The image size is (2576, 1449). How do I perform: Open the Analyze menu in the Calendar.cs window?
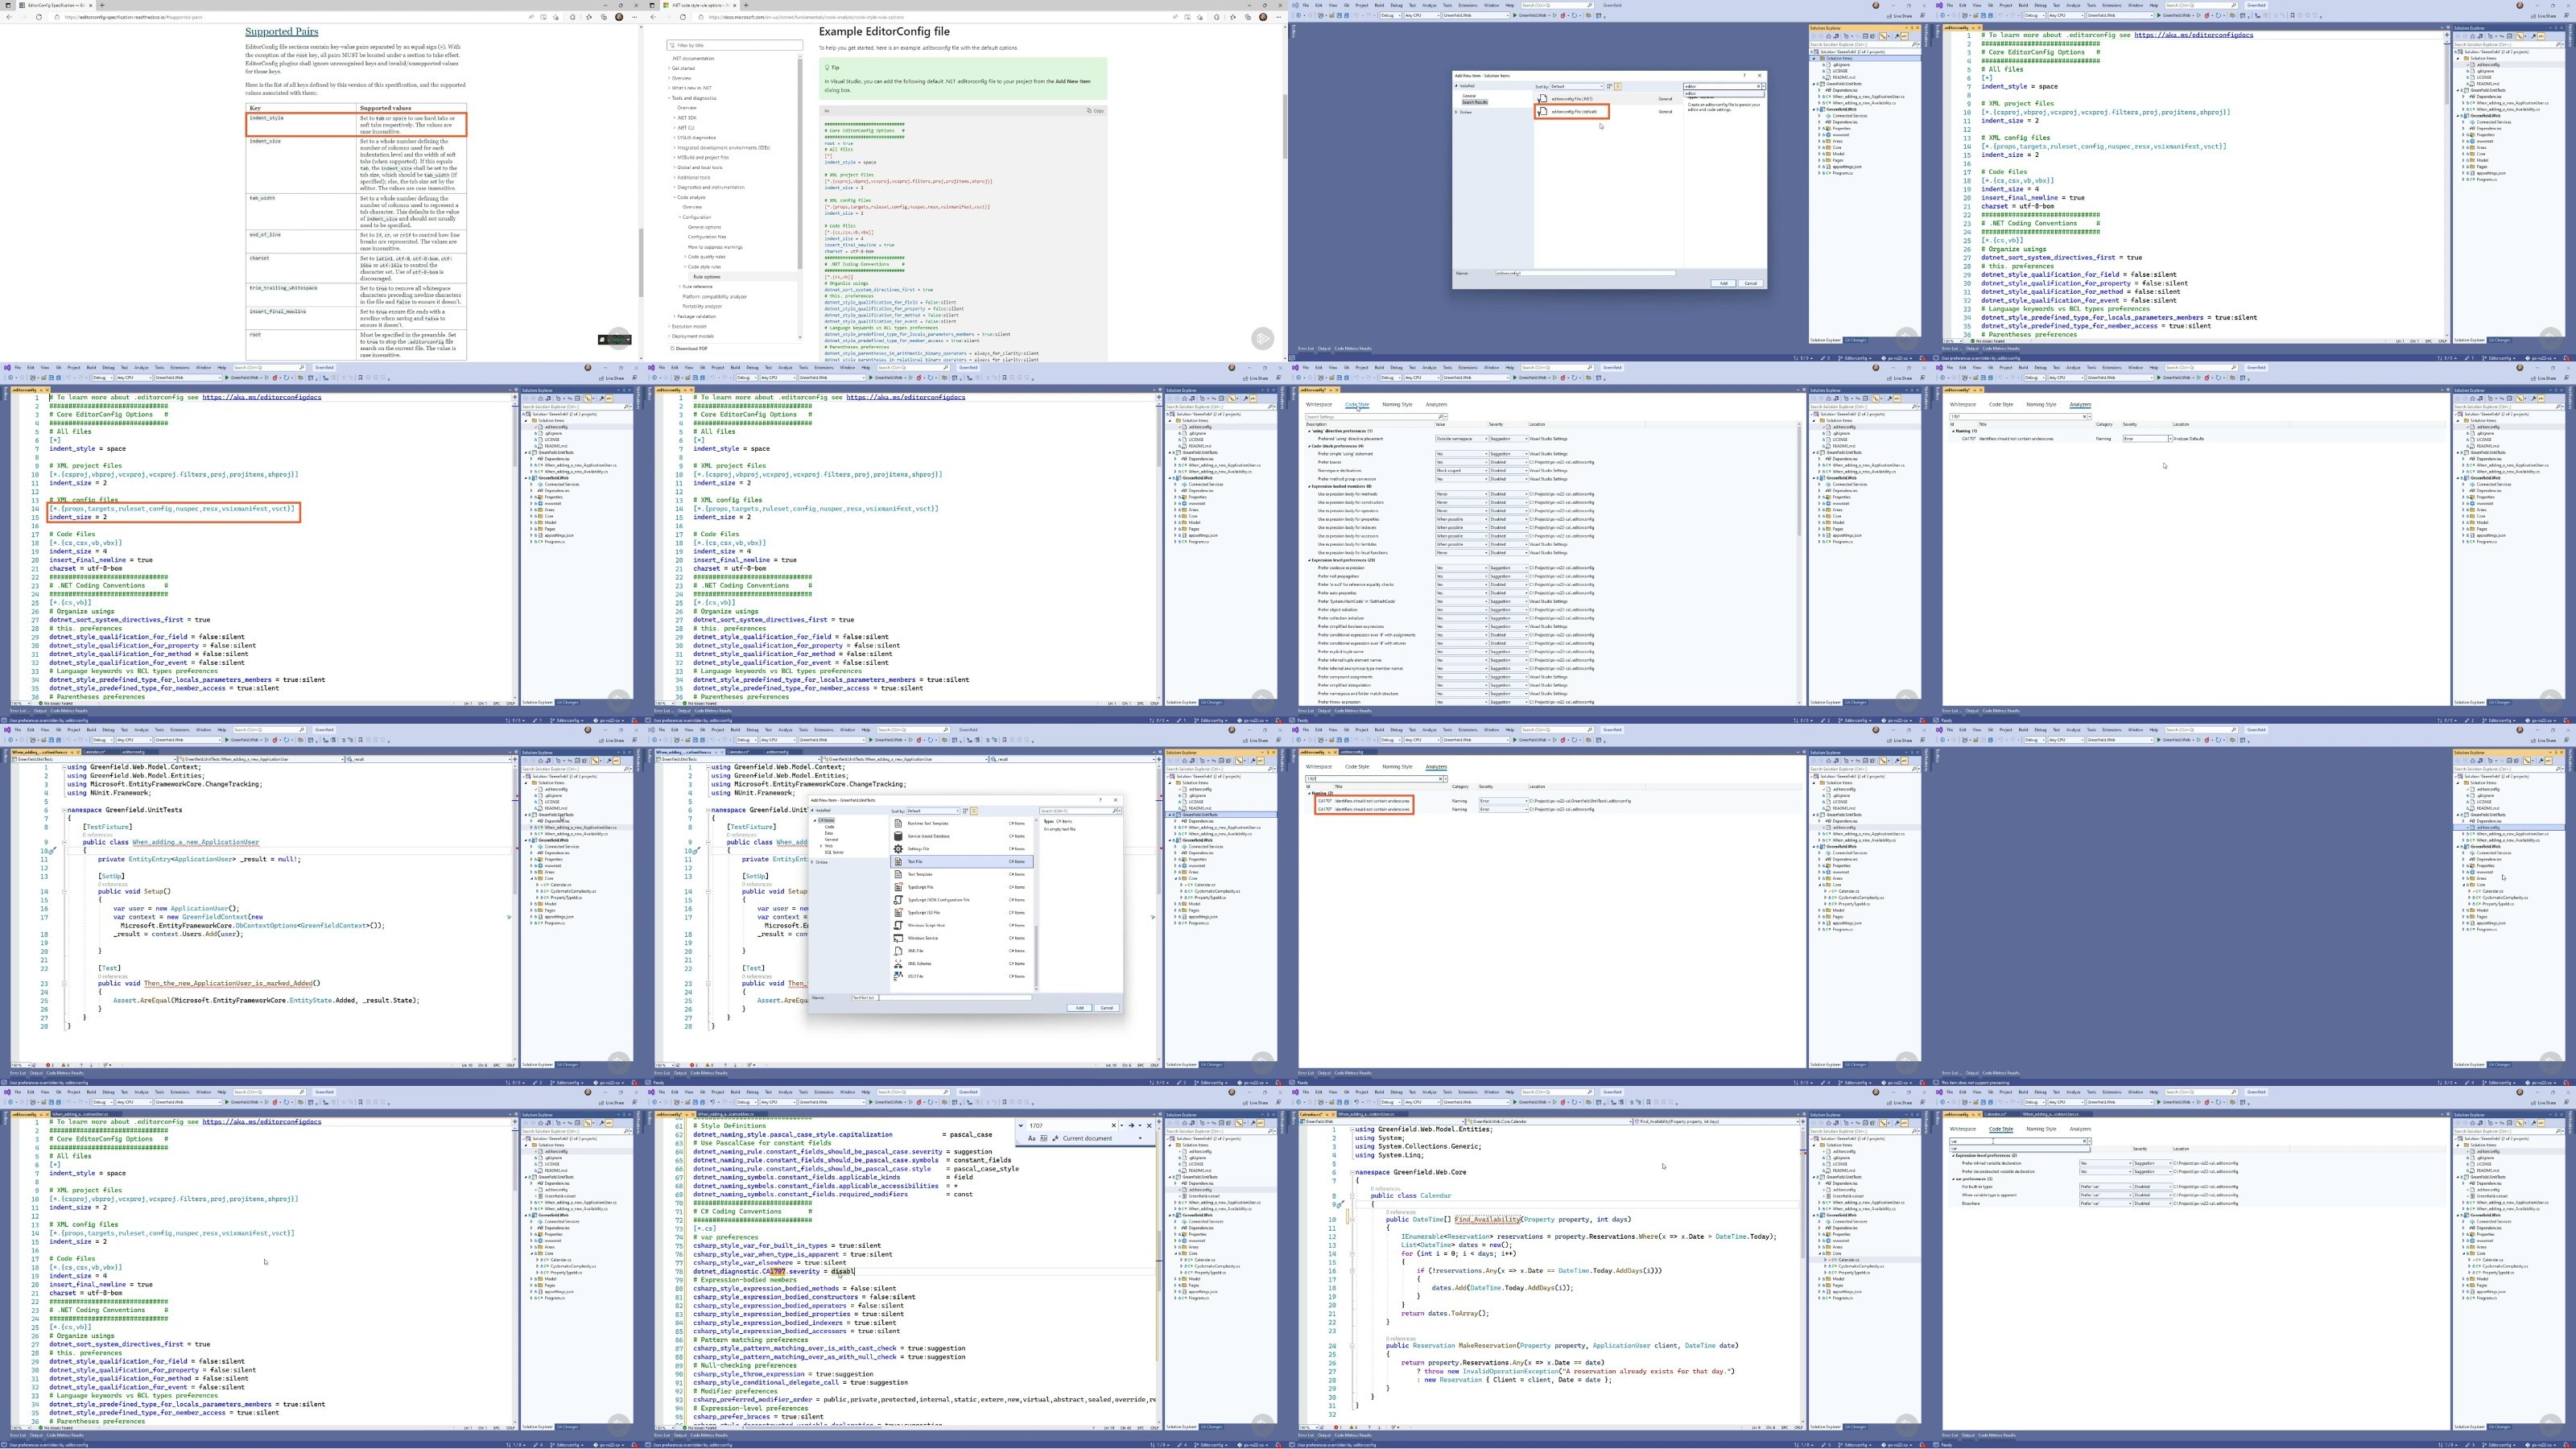pyautogui.click(x=1429, y=1092)
